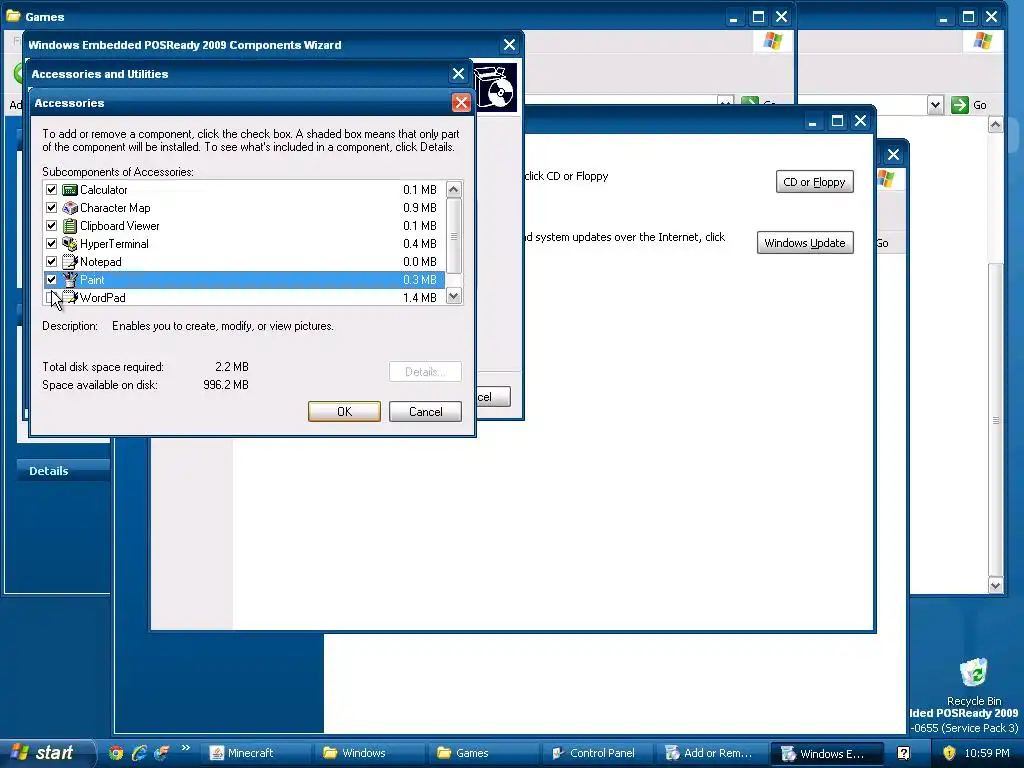Click the Character Map icon

coord(70,208)
